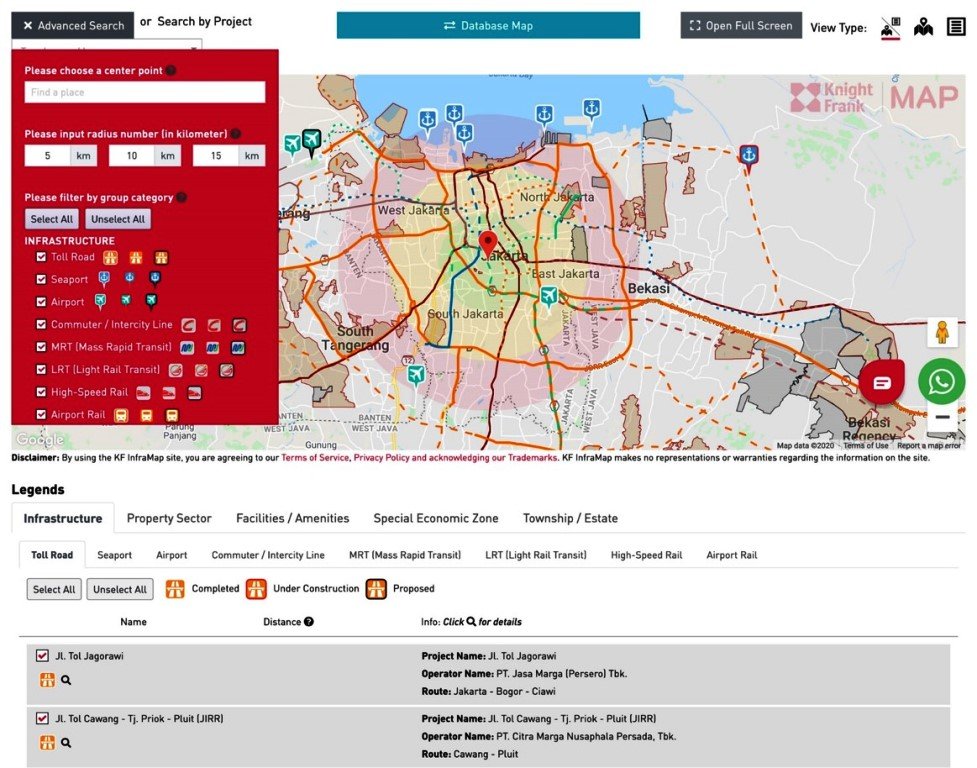Switch to the Facilities / Amenities tab
Viewport: 977px width, 768px height.
(x=292, y=518)
